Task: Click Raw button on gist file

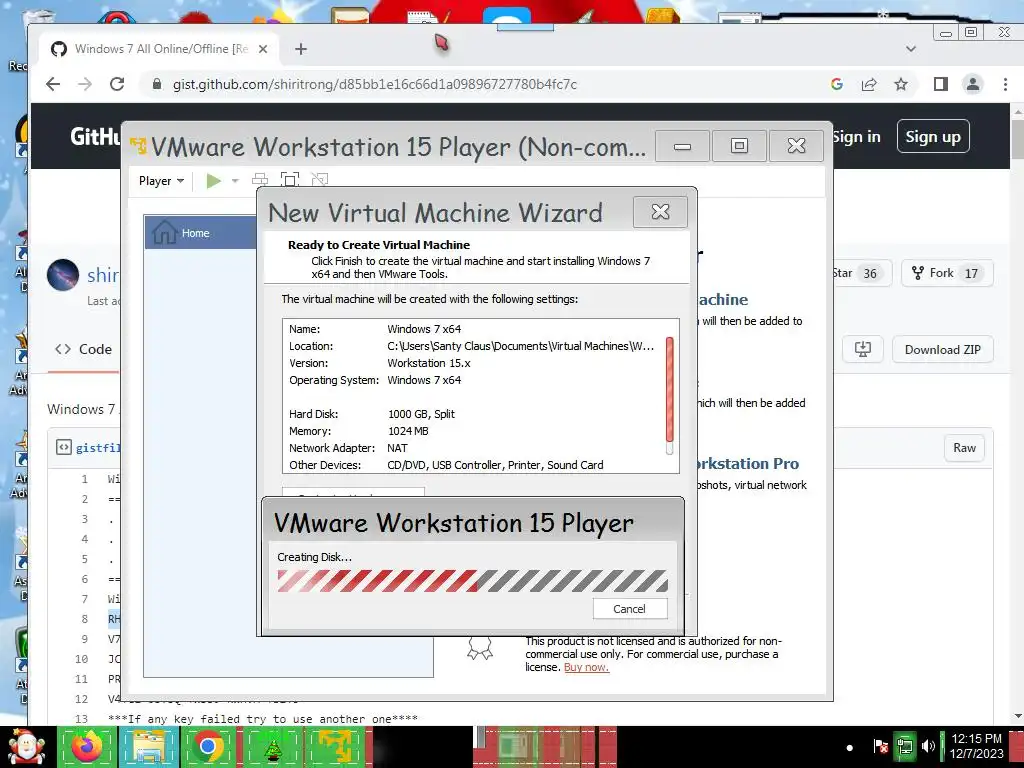Action: click(x=964, y=448)
